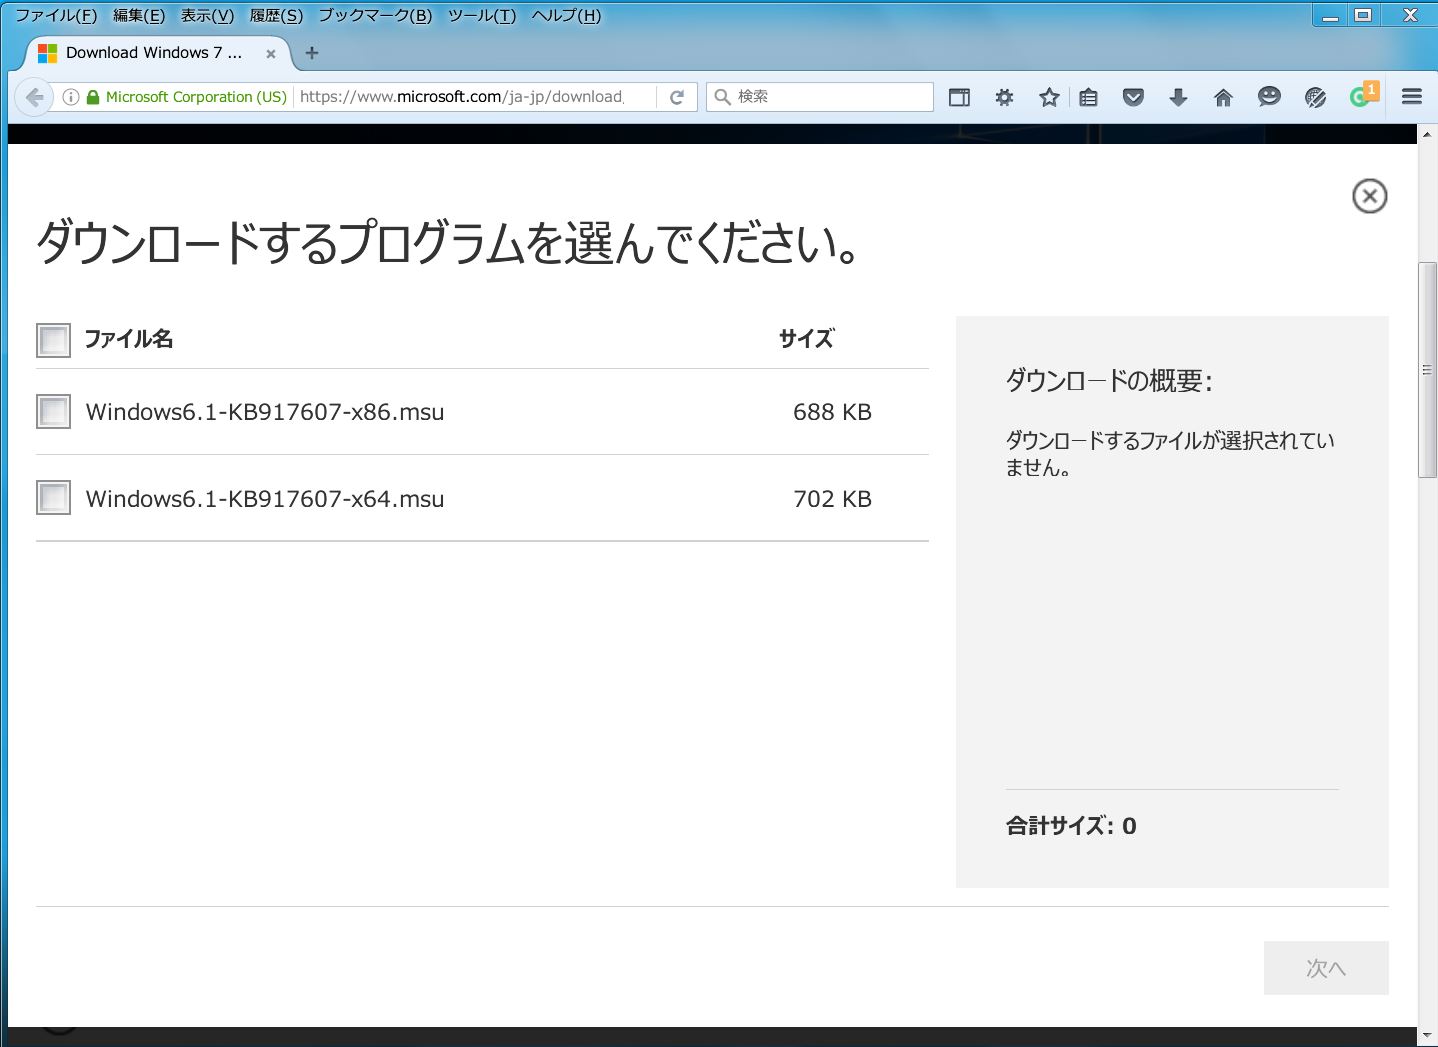Click the 688 KB size value
1438x1047 pixels.
coord(832,412)
